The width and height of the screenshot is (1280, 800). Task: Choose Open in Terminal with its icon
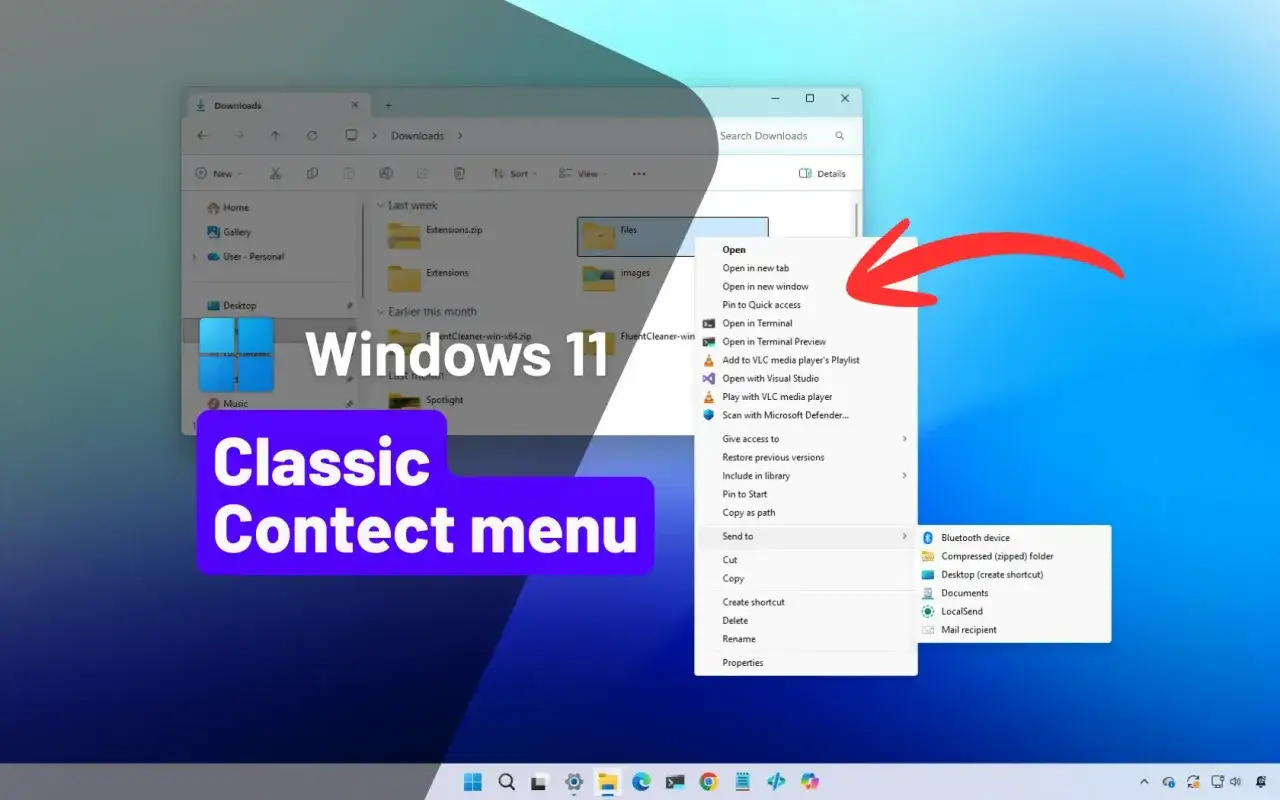[806, 323]
